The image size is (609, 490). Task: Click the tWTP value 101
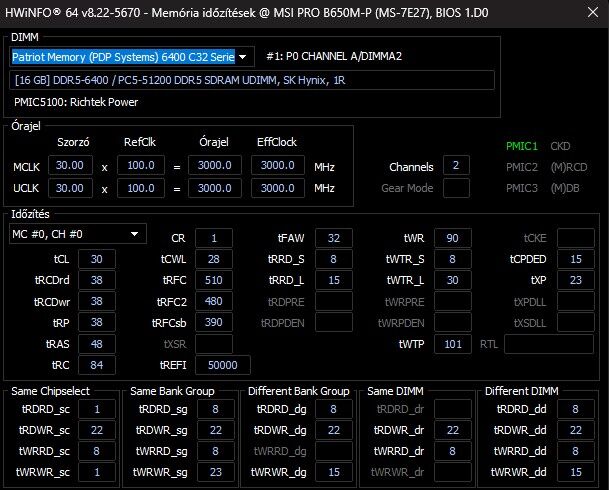pos(452,344)
